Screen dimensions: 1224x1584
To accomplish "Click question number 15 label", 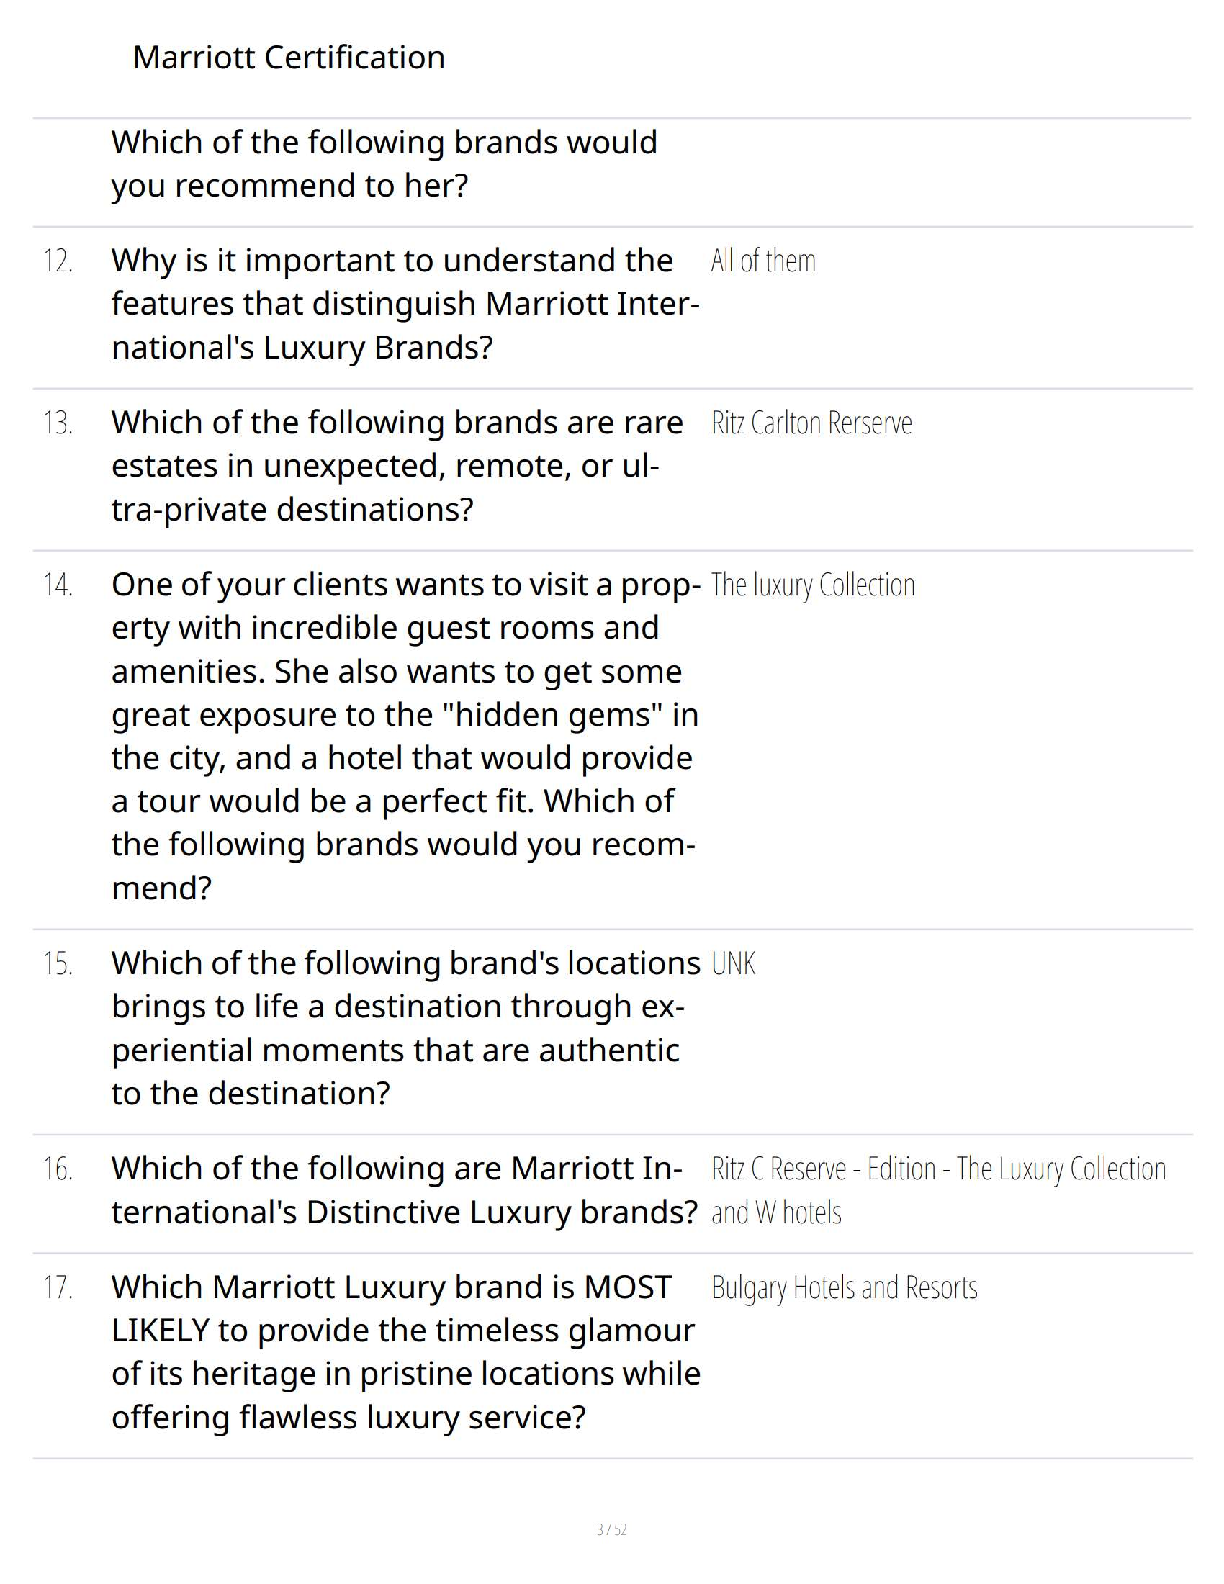I will (58, 964).
